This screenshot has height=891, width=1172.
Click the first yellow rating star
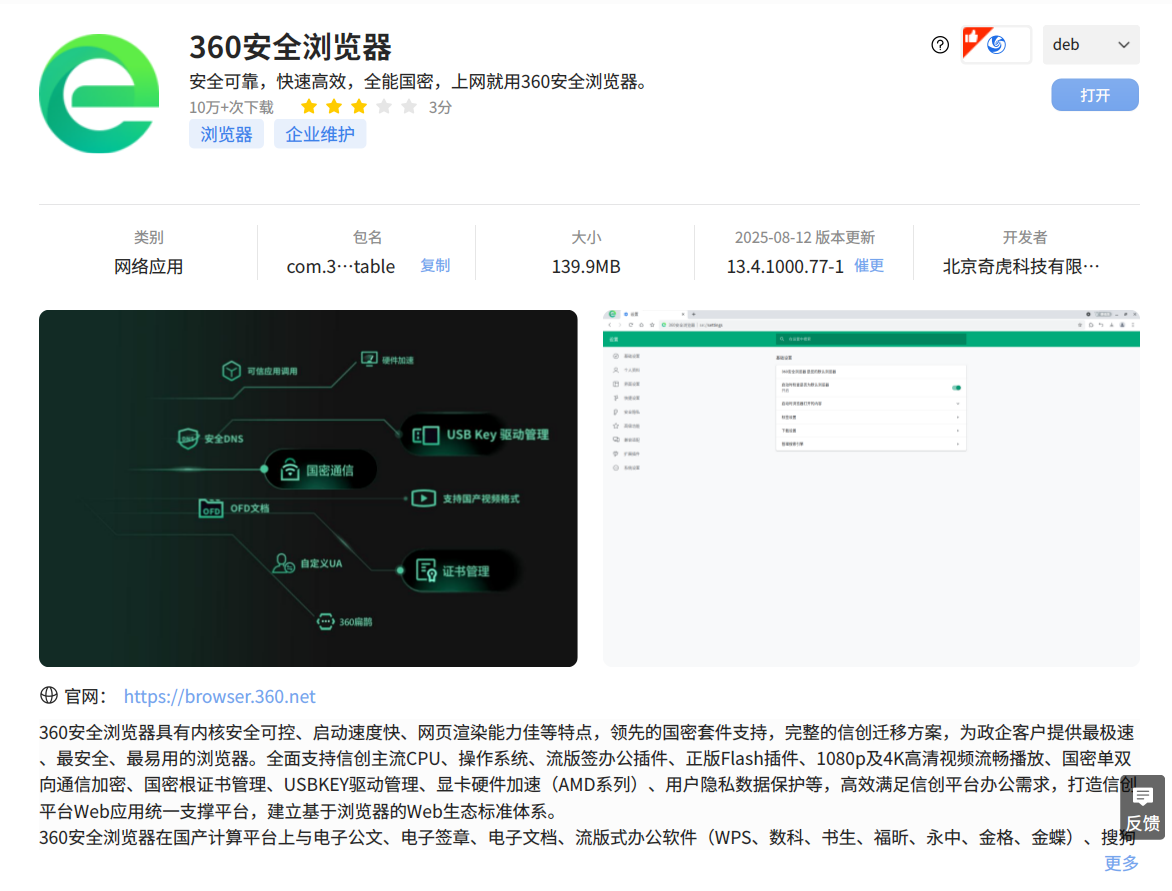click(x=309, y=106)
